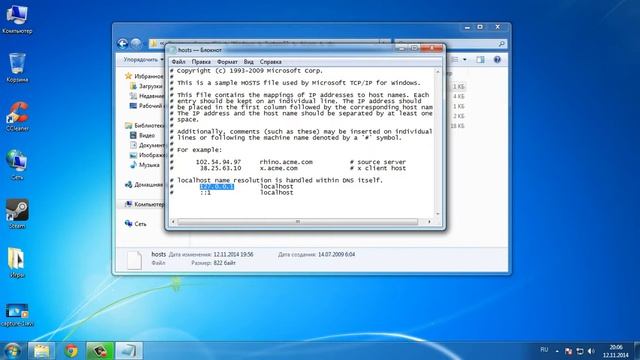Open Notepad's Формат menu

tap(227, 62)
